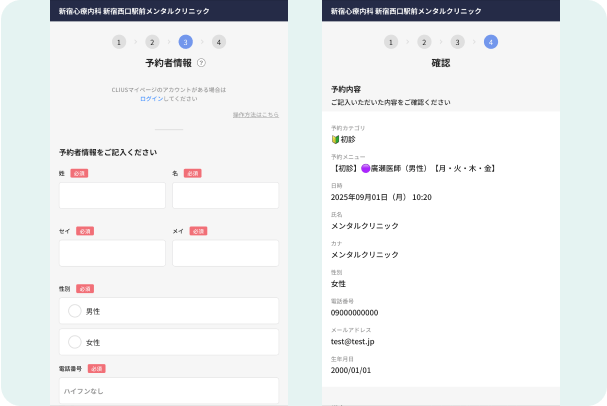Click the email text test@test.jp
The width and height of the screenshot is (607, 406).
(x=352, y=341)
